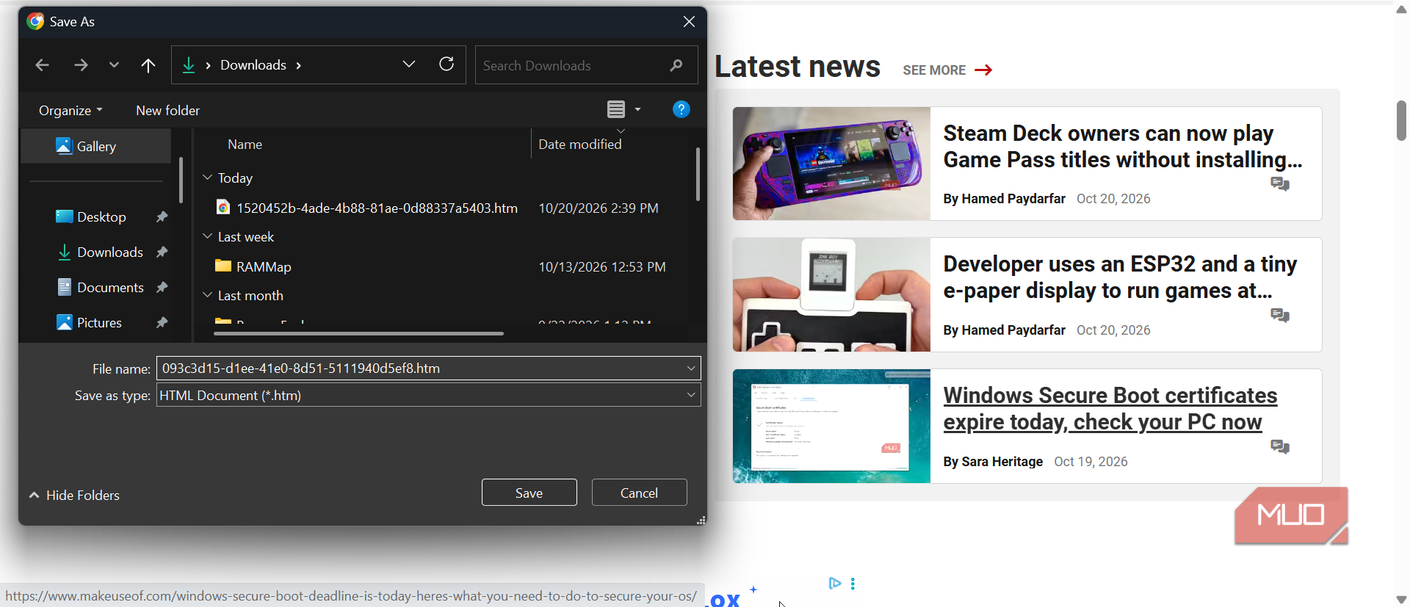Open the recent locations dropdown chevron
The height and width of the screenshot is (607, 1410).
(x=114, y=65)
